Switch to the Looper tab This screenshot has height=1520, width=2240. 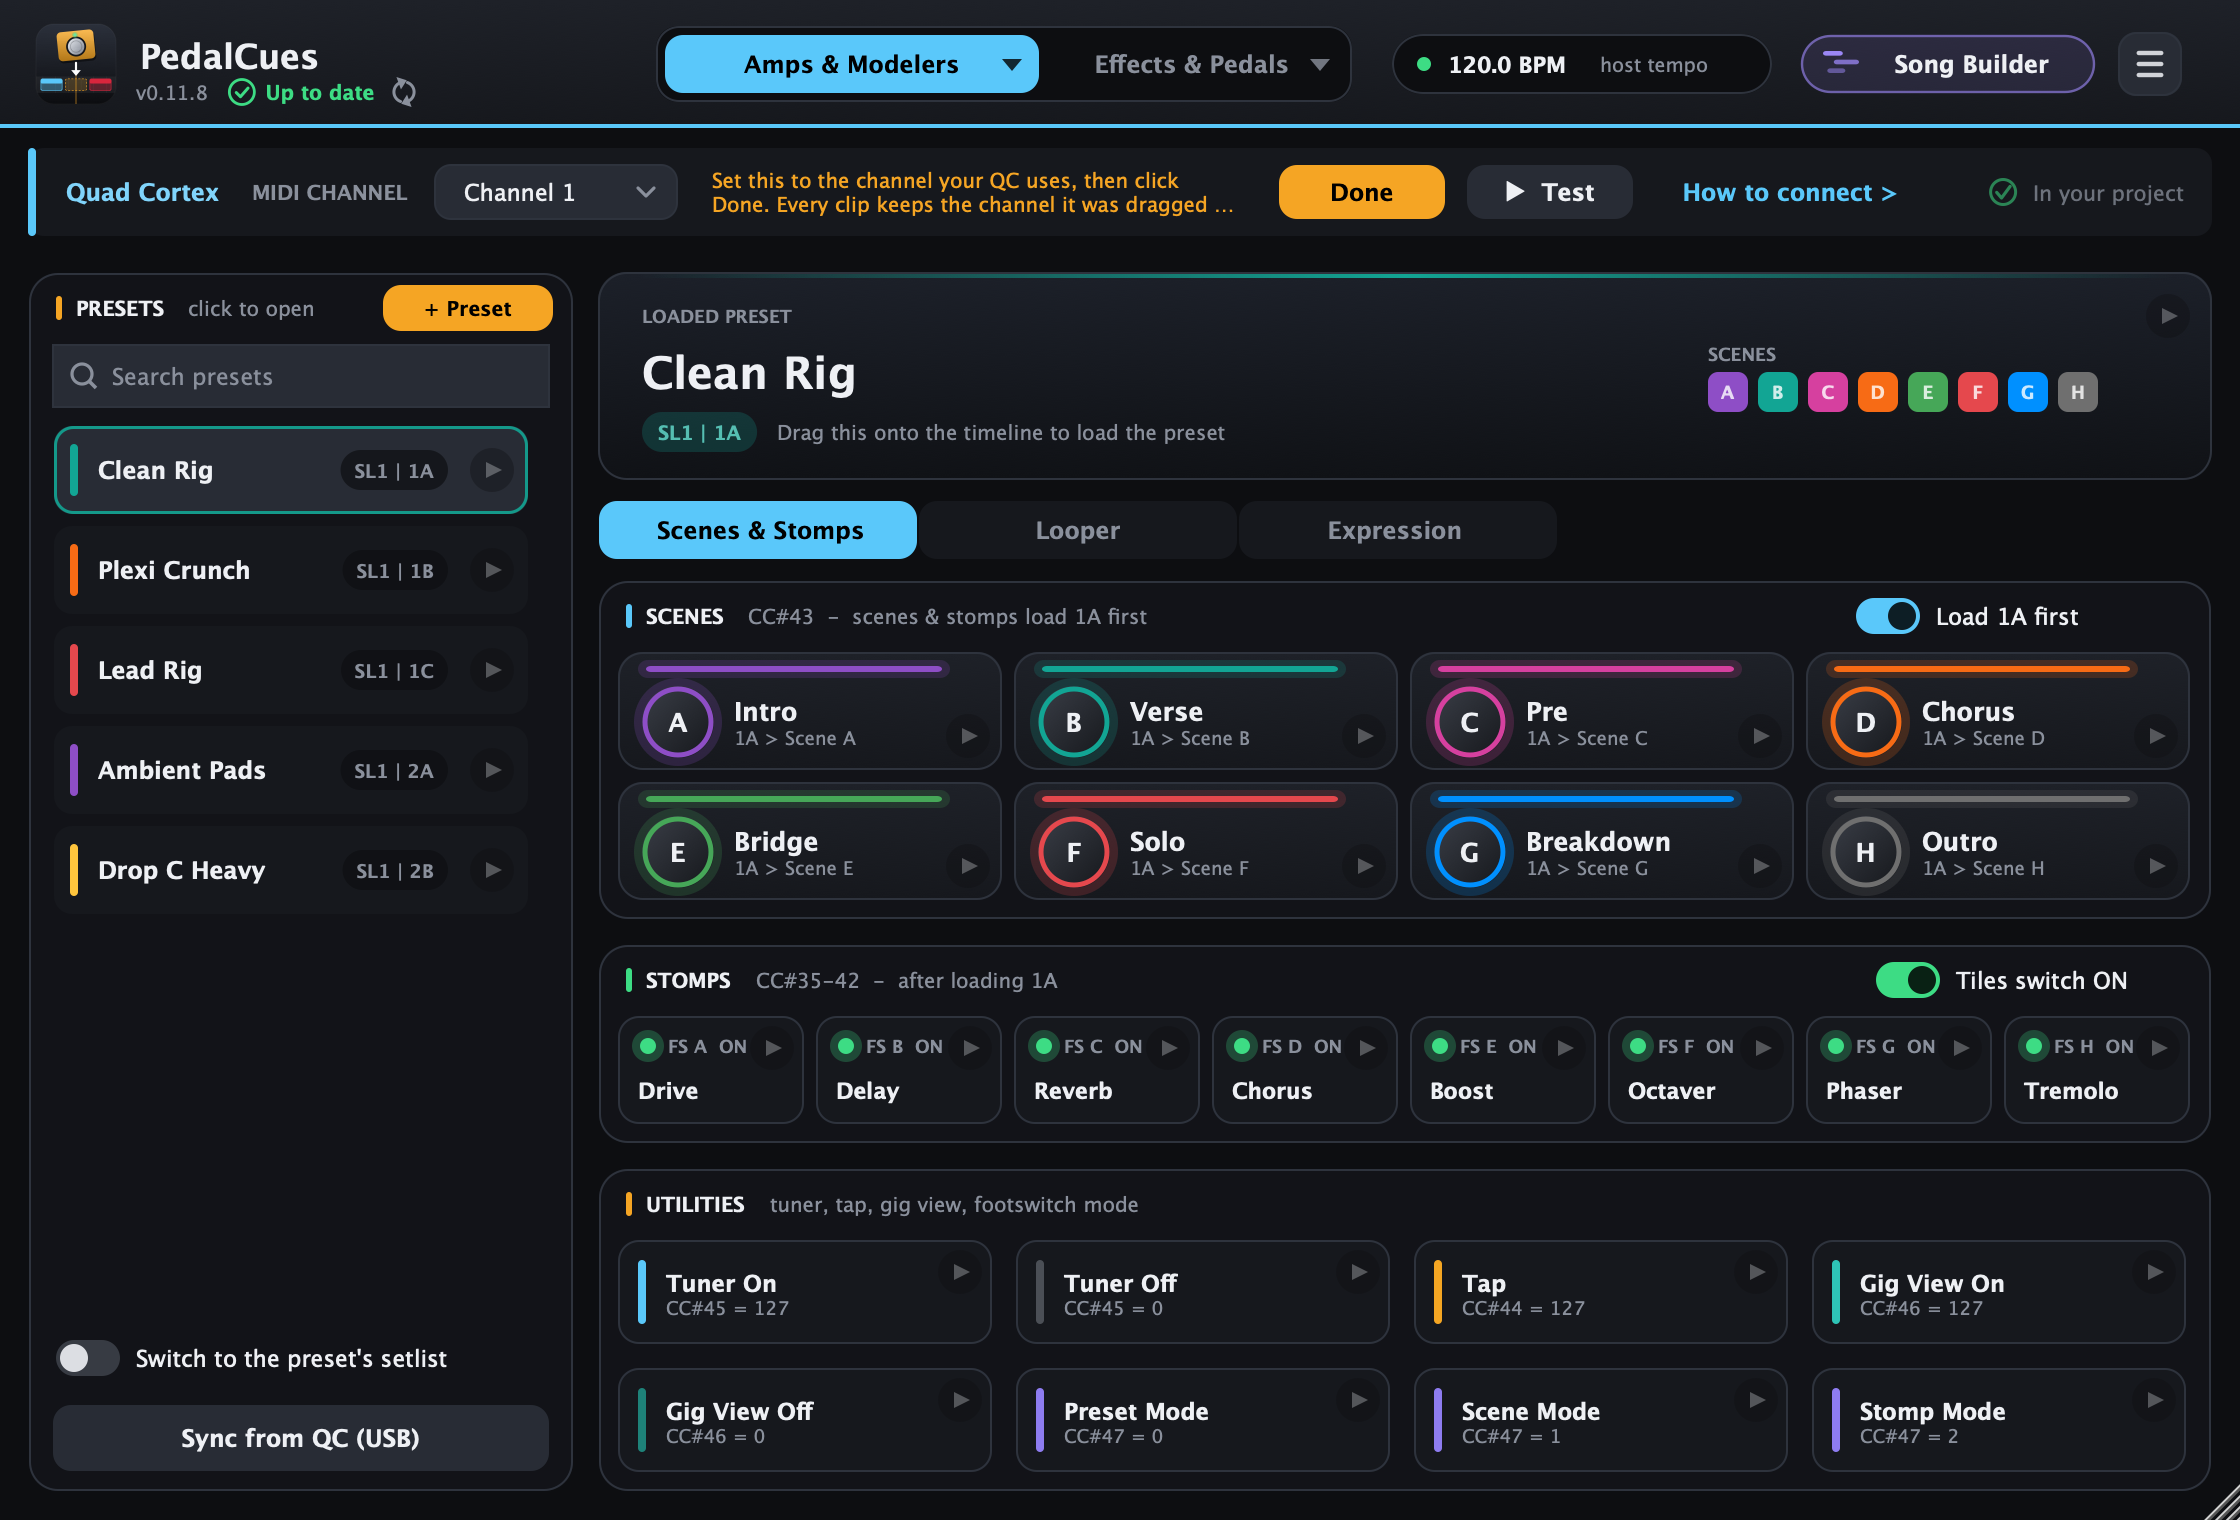pyautogui.click(x=1077, y=530)
